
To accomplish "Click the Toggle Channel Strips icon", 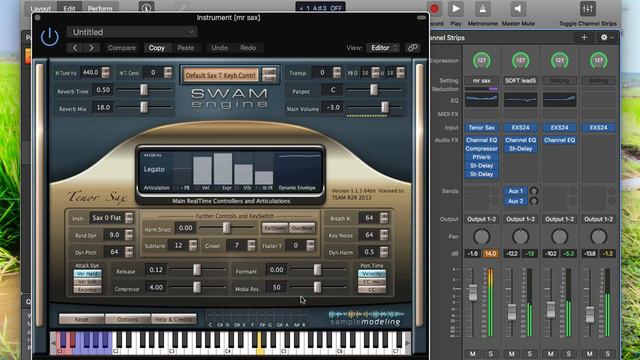I will [587, 9].
